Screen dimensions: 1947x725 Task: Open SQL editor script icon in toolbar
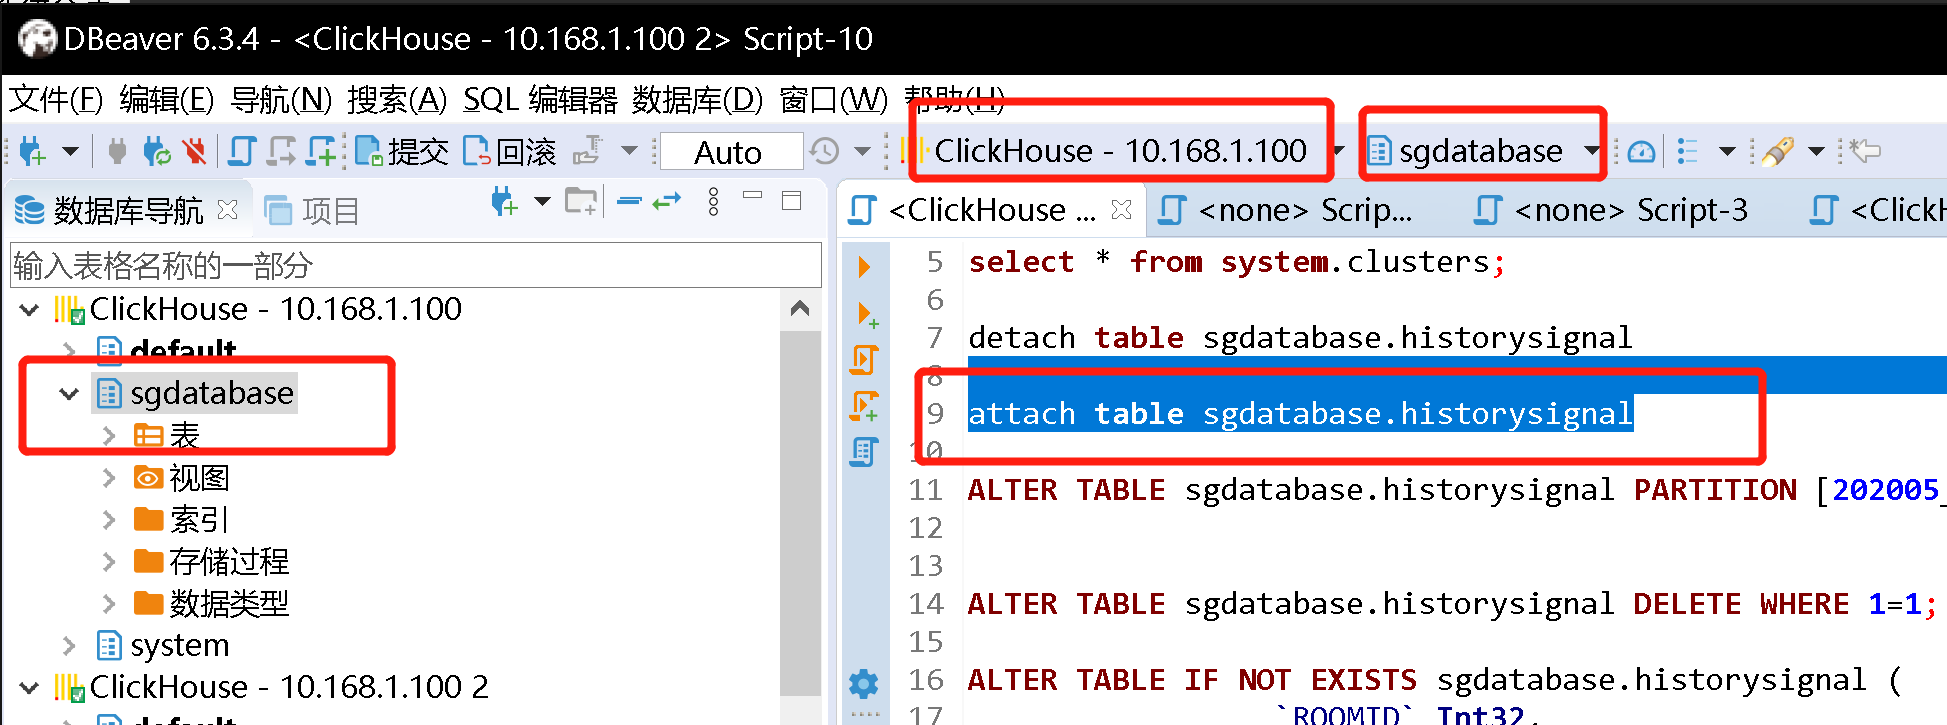[x=242, y=151]
